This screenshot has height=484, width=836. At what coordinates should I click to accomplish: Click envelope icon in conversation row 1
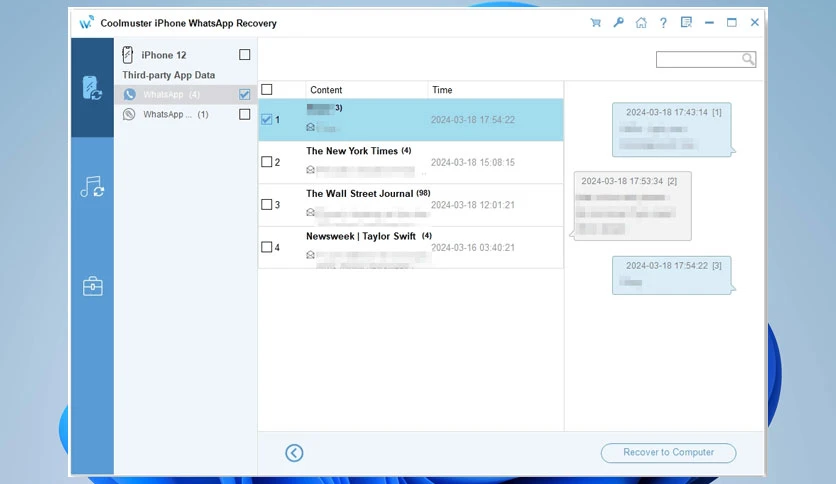click(310, 127)
